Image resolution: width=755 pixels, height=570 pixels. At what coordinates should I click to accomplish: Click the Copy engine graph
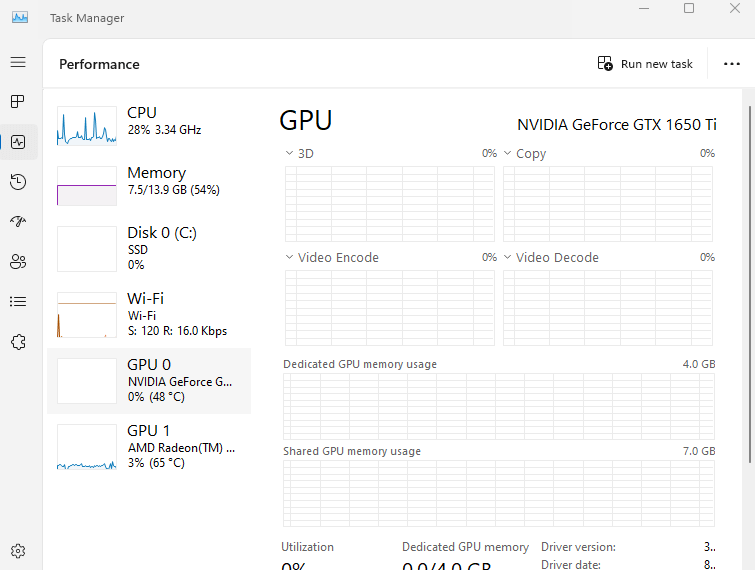pyautogui.click(x=608, y=204)
